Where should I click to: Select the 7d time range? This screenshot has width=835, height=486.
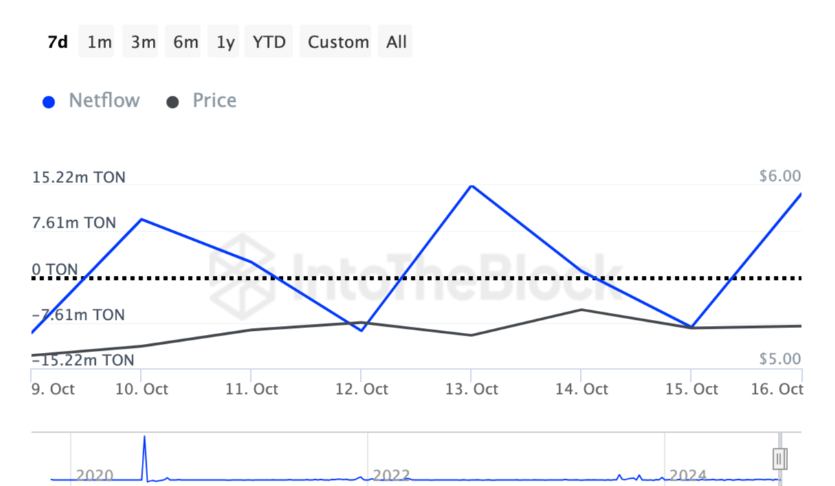(57, 42)
